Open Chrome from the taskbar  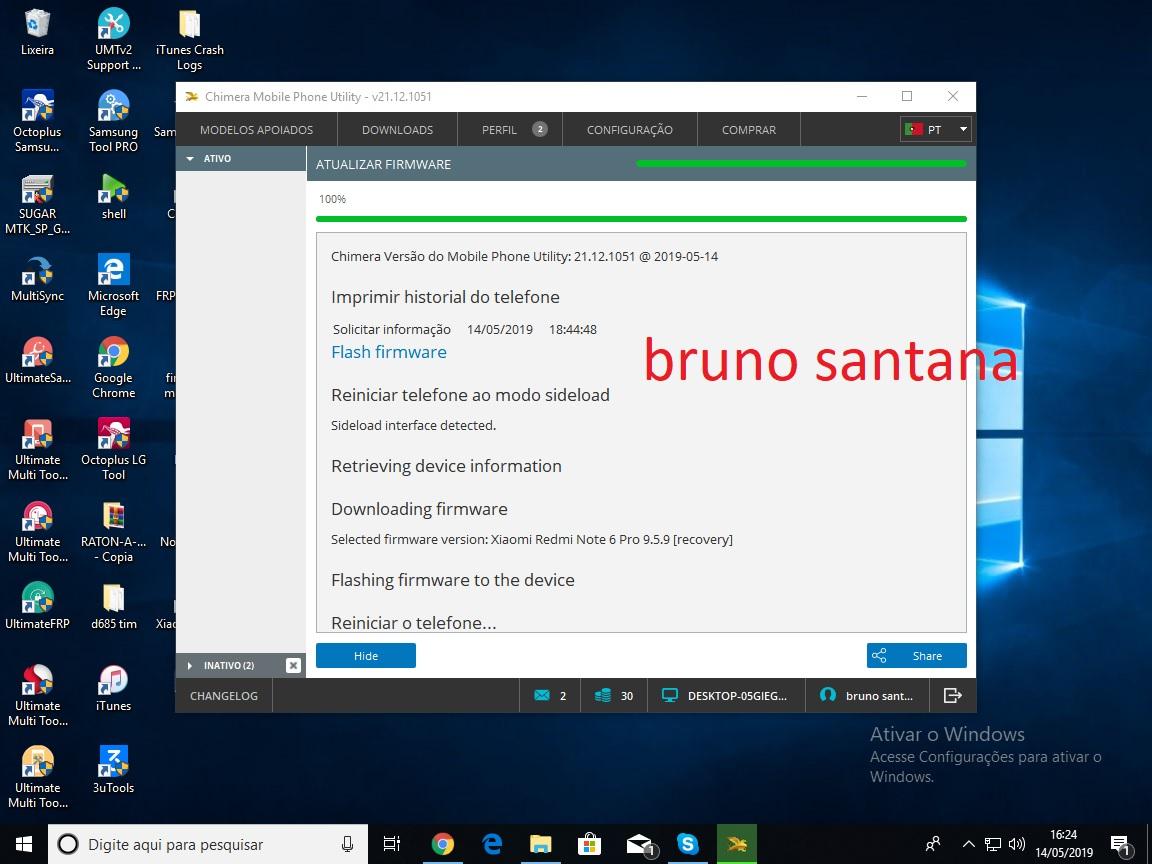[442, 844]
